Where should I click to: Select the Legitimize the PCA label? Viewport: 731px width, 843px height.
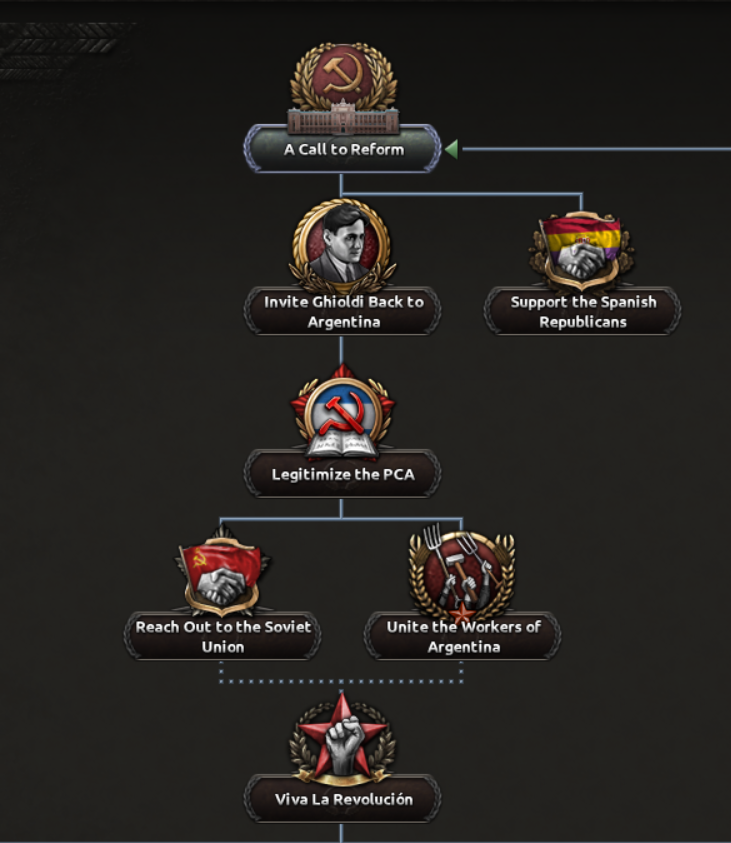pos(342,474)
